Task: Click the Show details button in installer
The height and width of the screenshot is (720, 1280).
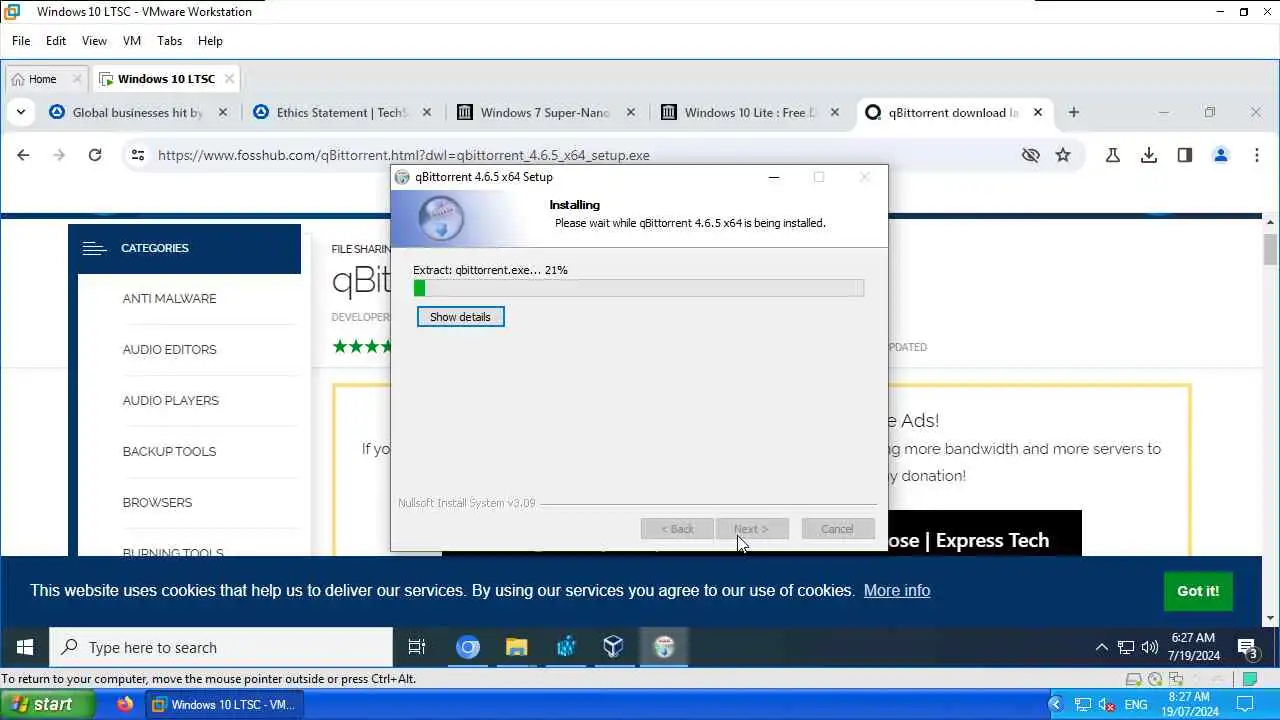Action: (x=460, y=317)
